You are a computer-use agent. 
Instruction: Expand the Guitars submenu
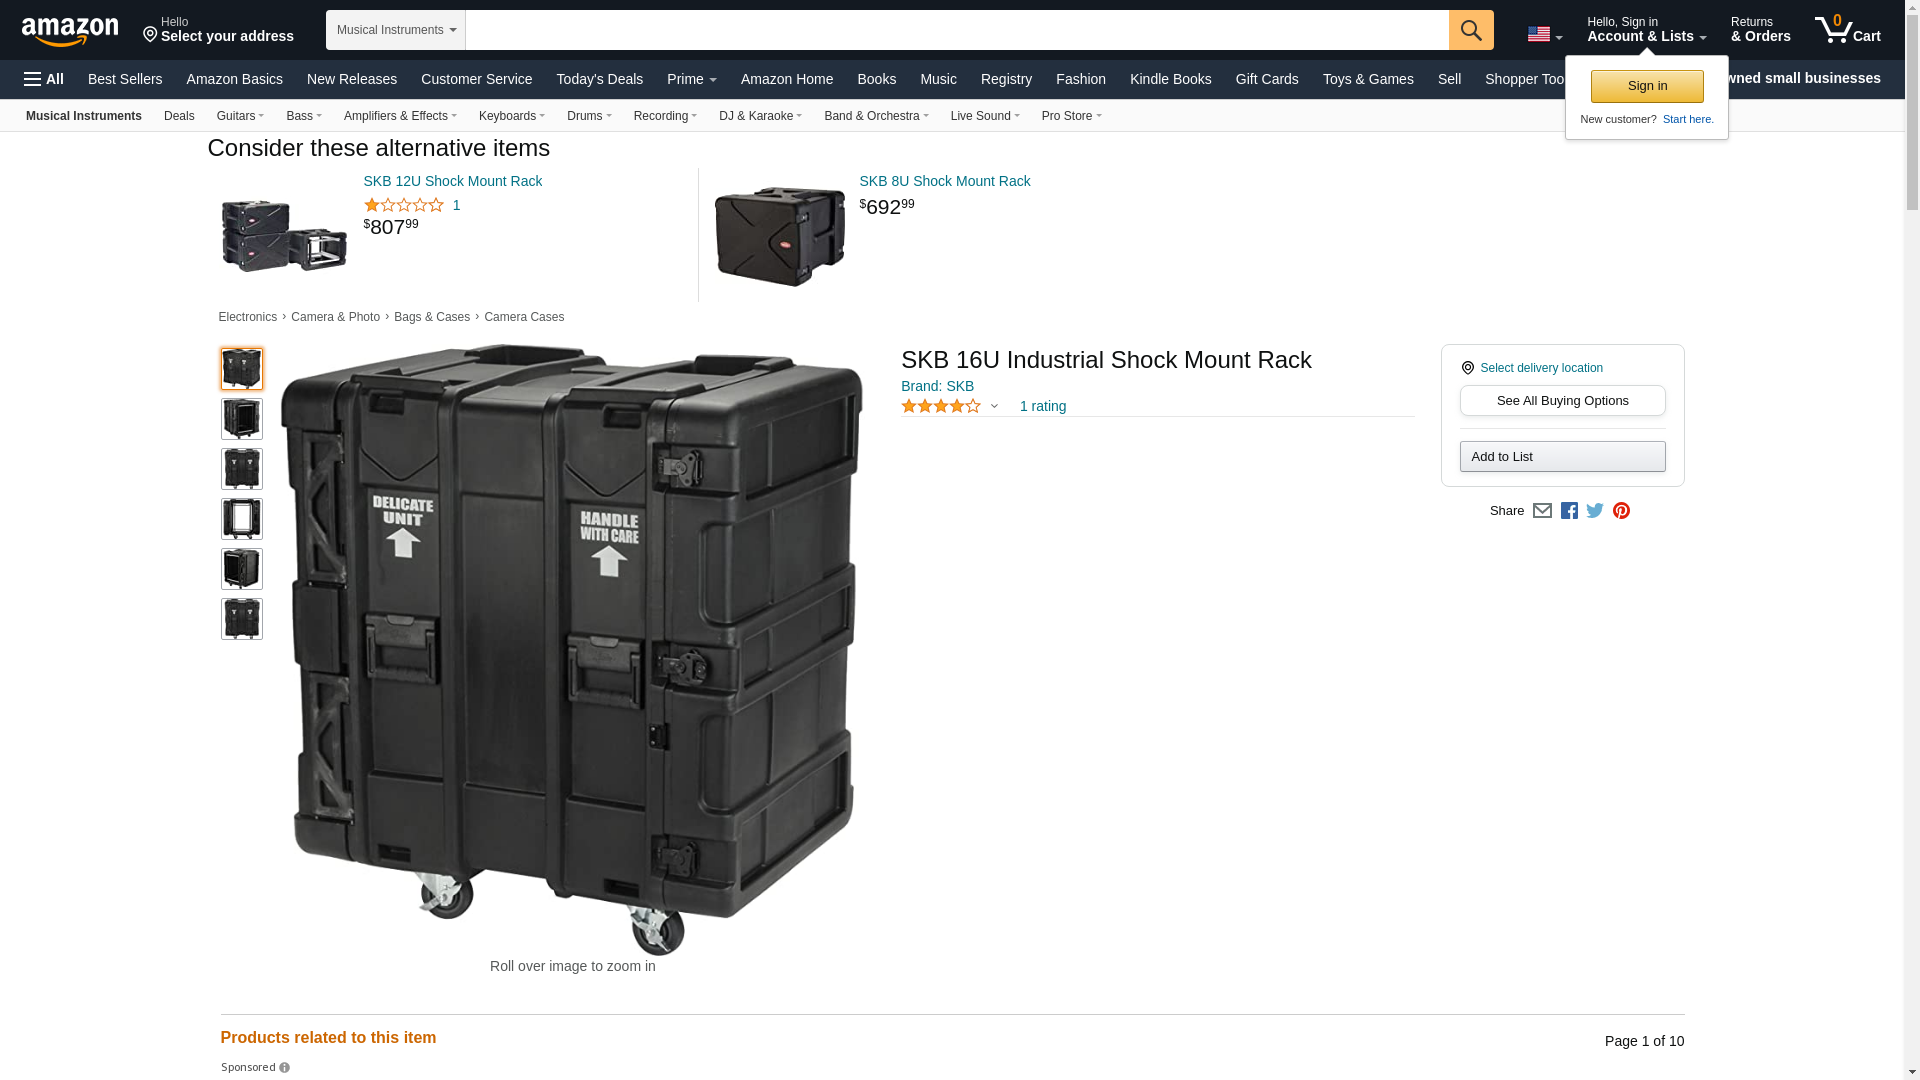(x=240, y=116)
